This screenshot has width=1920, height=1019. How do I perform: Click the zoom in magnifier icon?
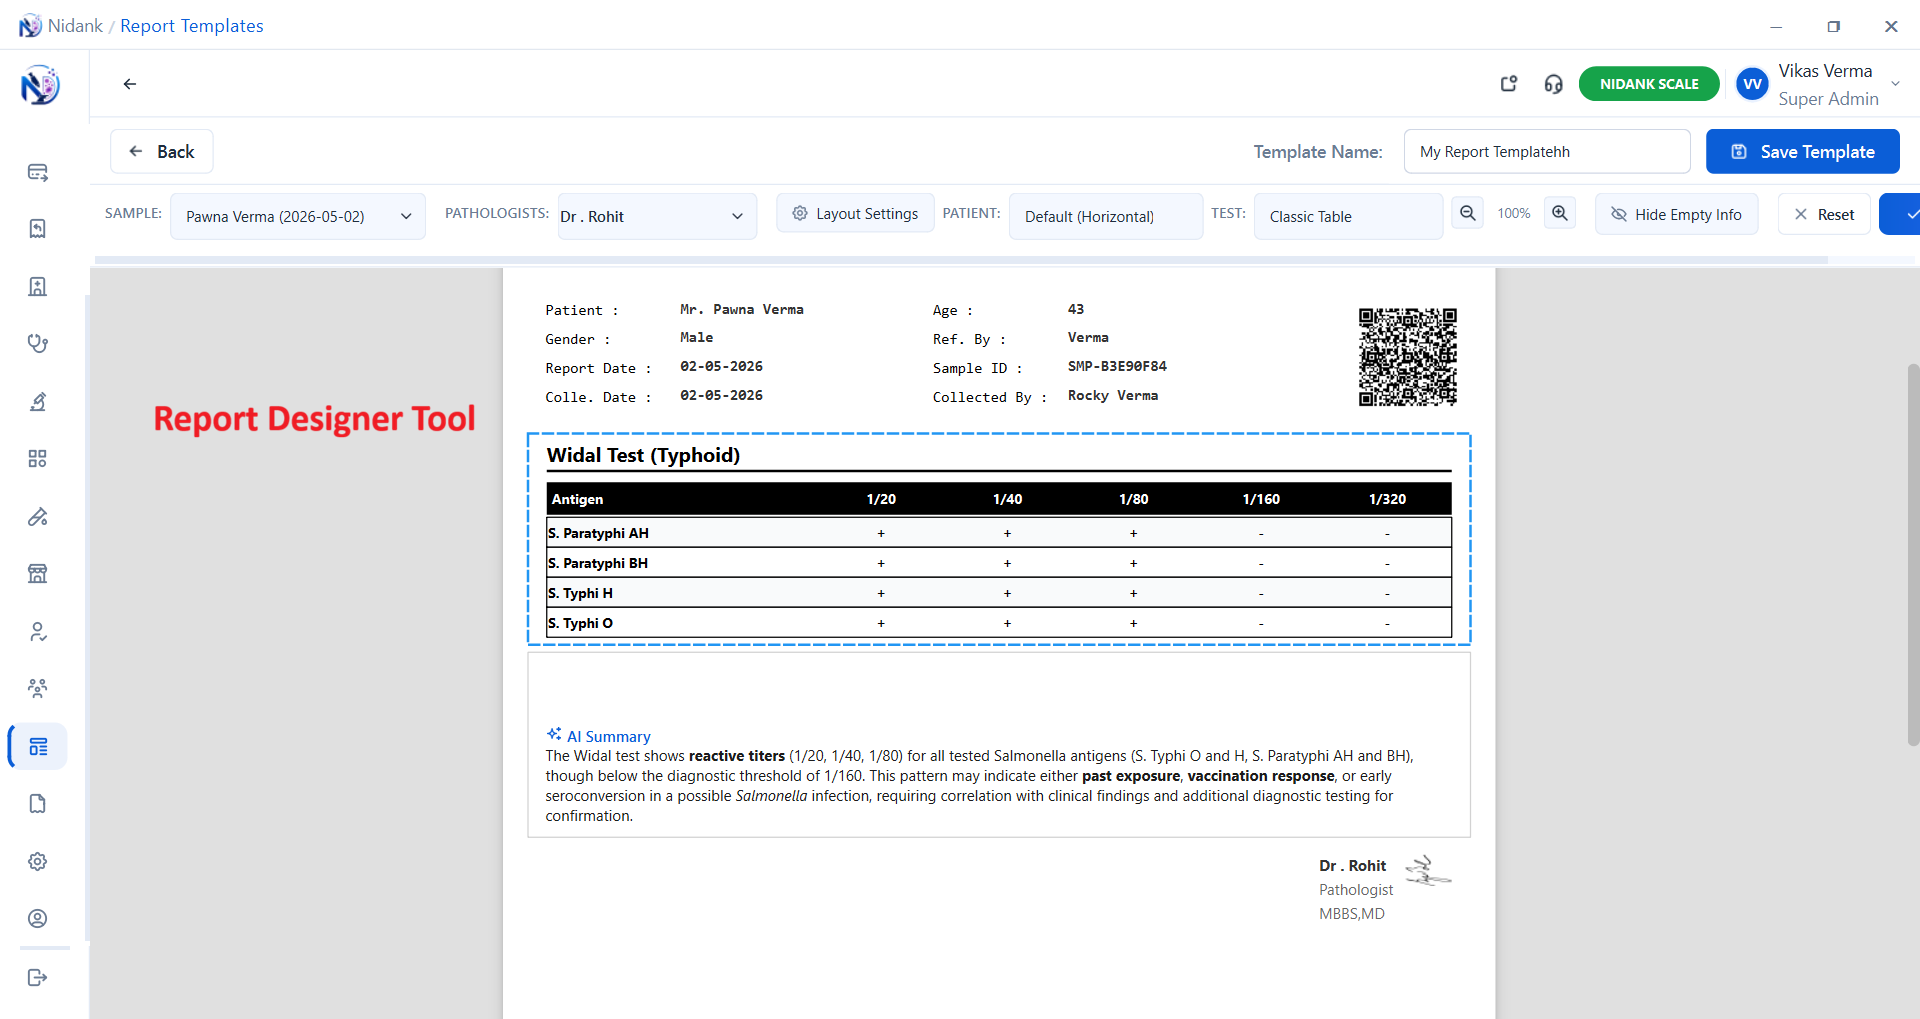click(x=1560, y=213)
